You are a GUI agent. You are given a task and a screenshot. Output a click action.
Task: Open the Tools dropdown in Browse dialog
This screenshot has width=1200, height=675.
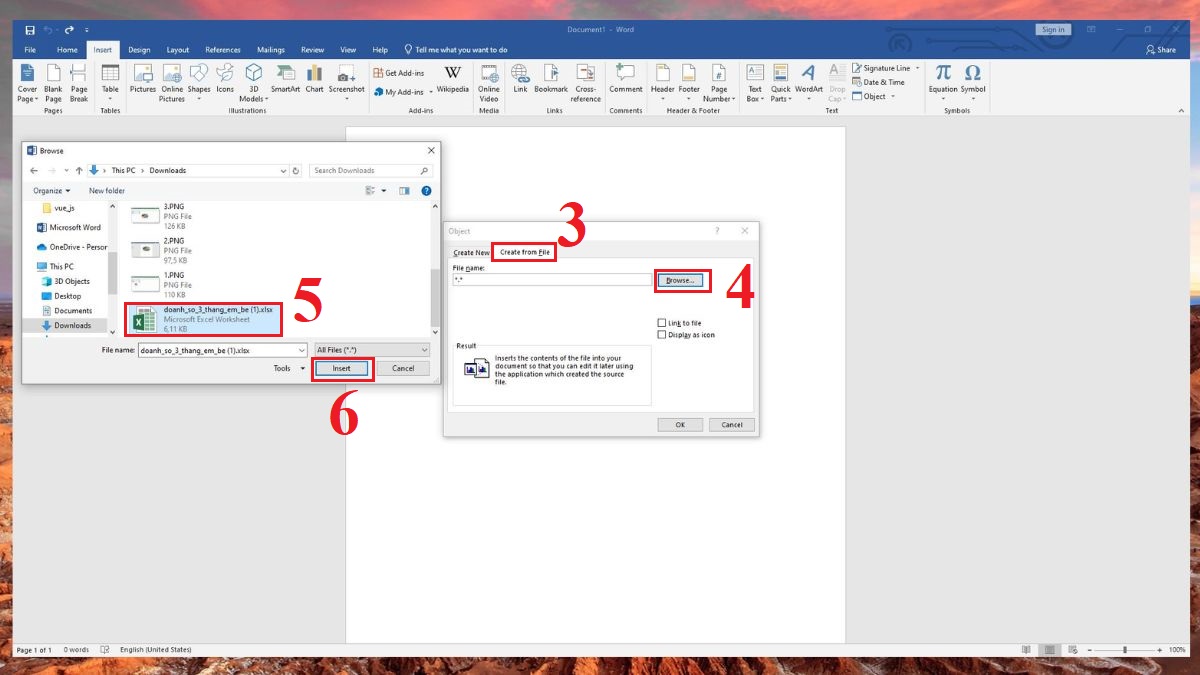pos(287,368)
